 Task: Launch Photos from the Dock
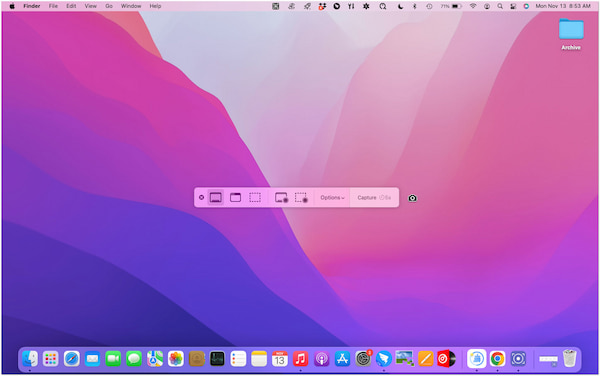(x=176, y=359)
